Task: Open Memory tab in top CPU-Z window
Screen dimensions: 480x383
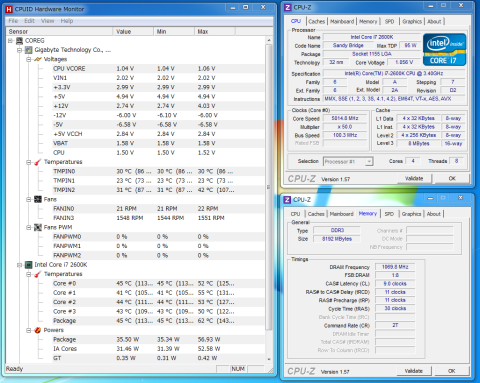Action: pyautogui.click(x=368, y=21)
